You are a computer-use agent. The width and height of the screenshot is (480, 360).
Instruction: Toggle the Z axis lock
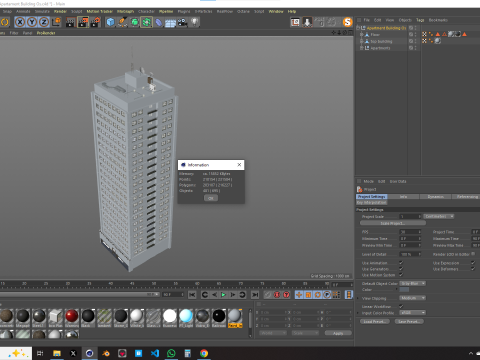(x=44, y=22)
